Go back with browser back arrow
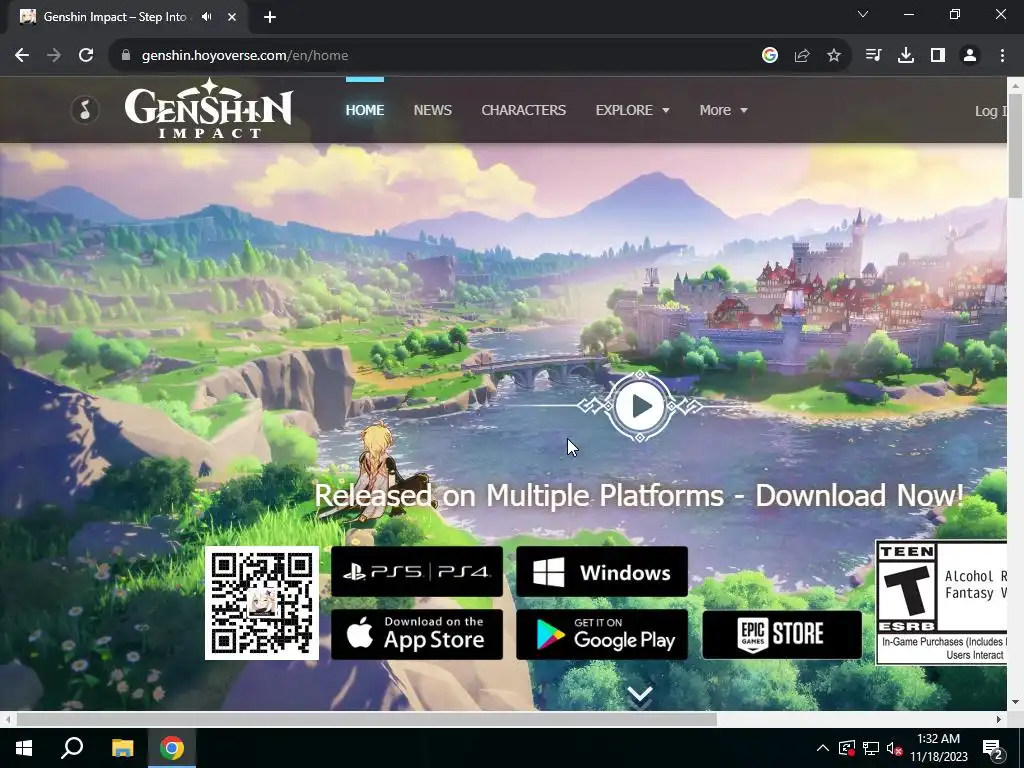Image resolution: width=1024 pixels, height=768 pixels. click(22, 56)
